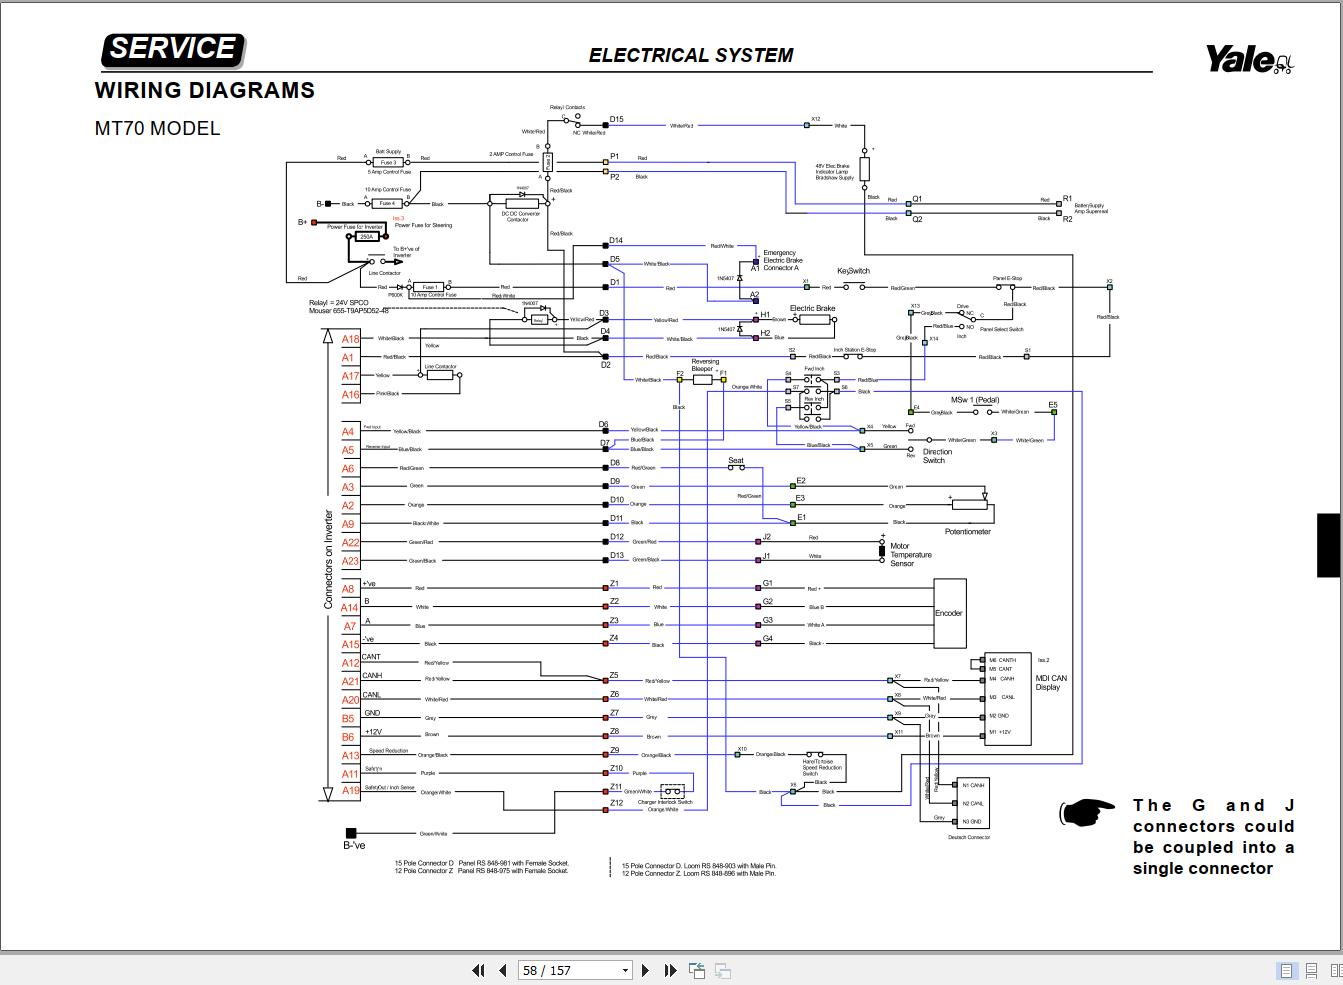Click the MT70 MODEL label
1343x985 pixels.
click(157, 128)
